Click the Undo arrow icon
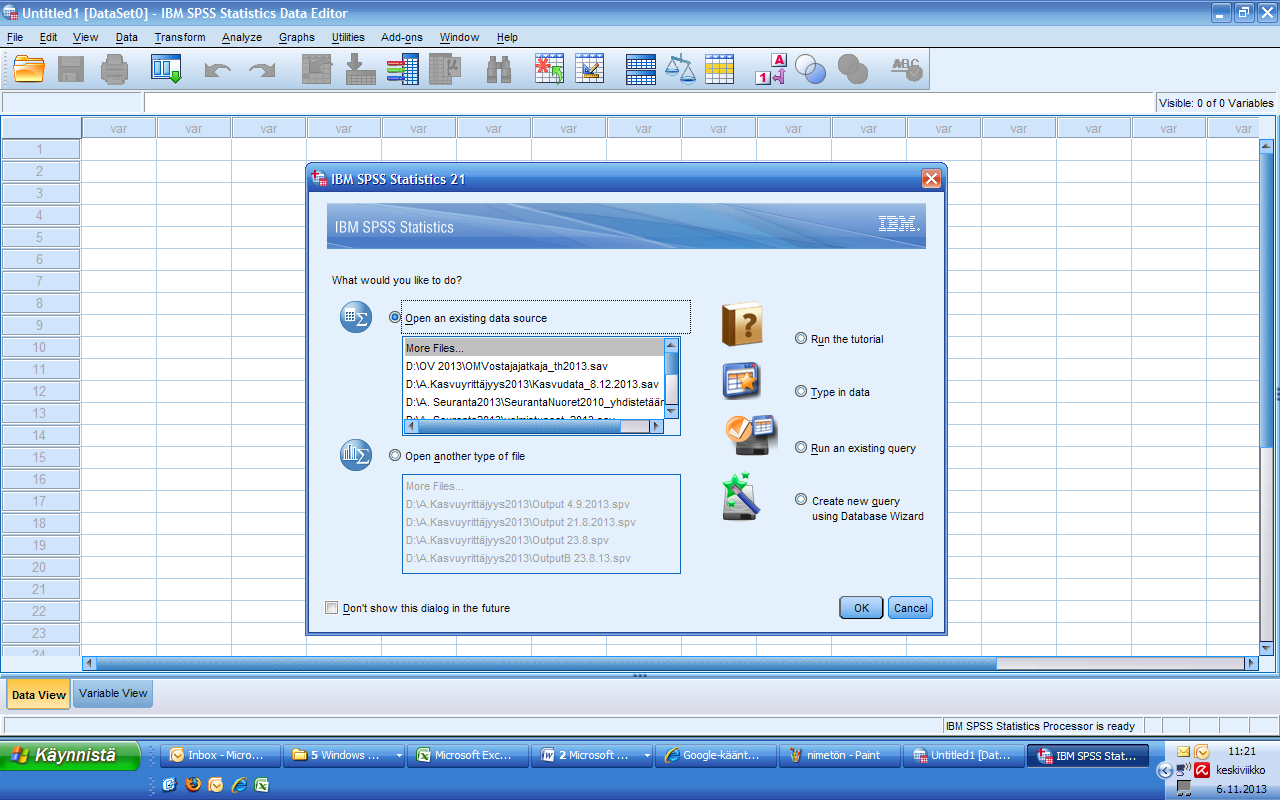The height and width of the screenshot is (800, 1280). (217, 70)
